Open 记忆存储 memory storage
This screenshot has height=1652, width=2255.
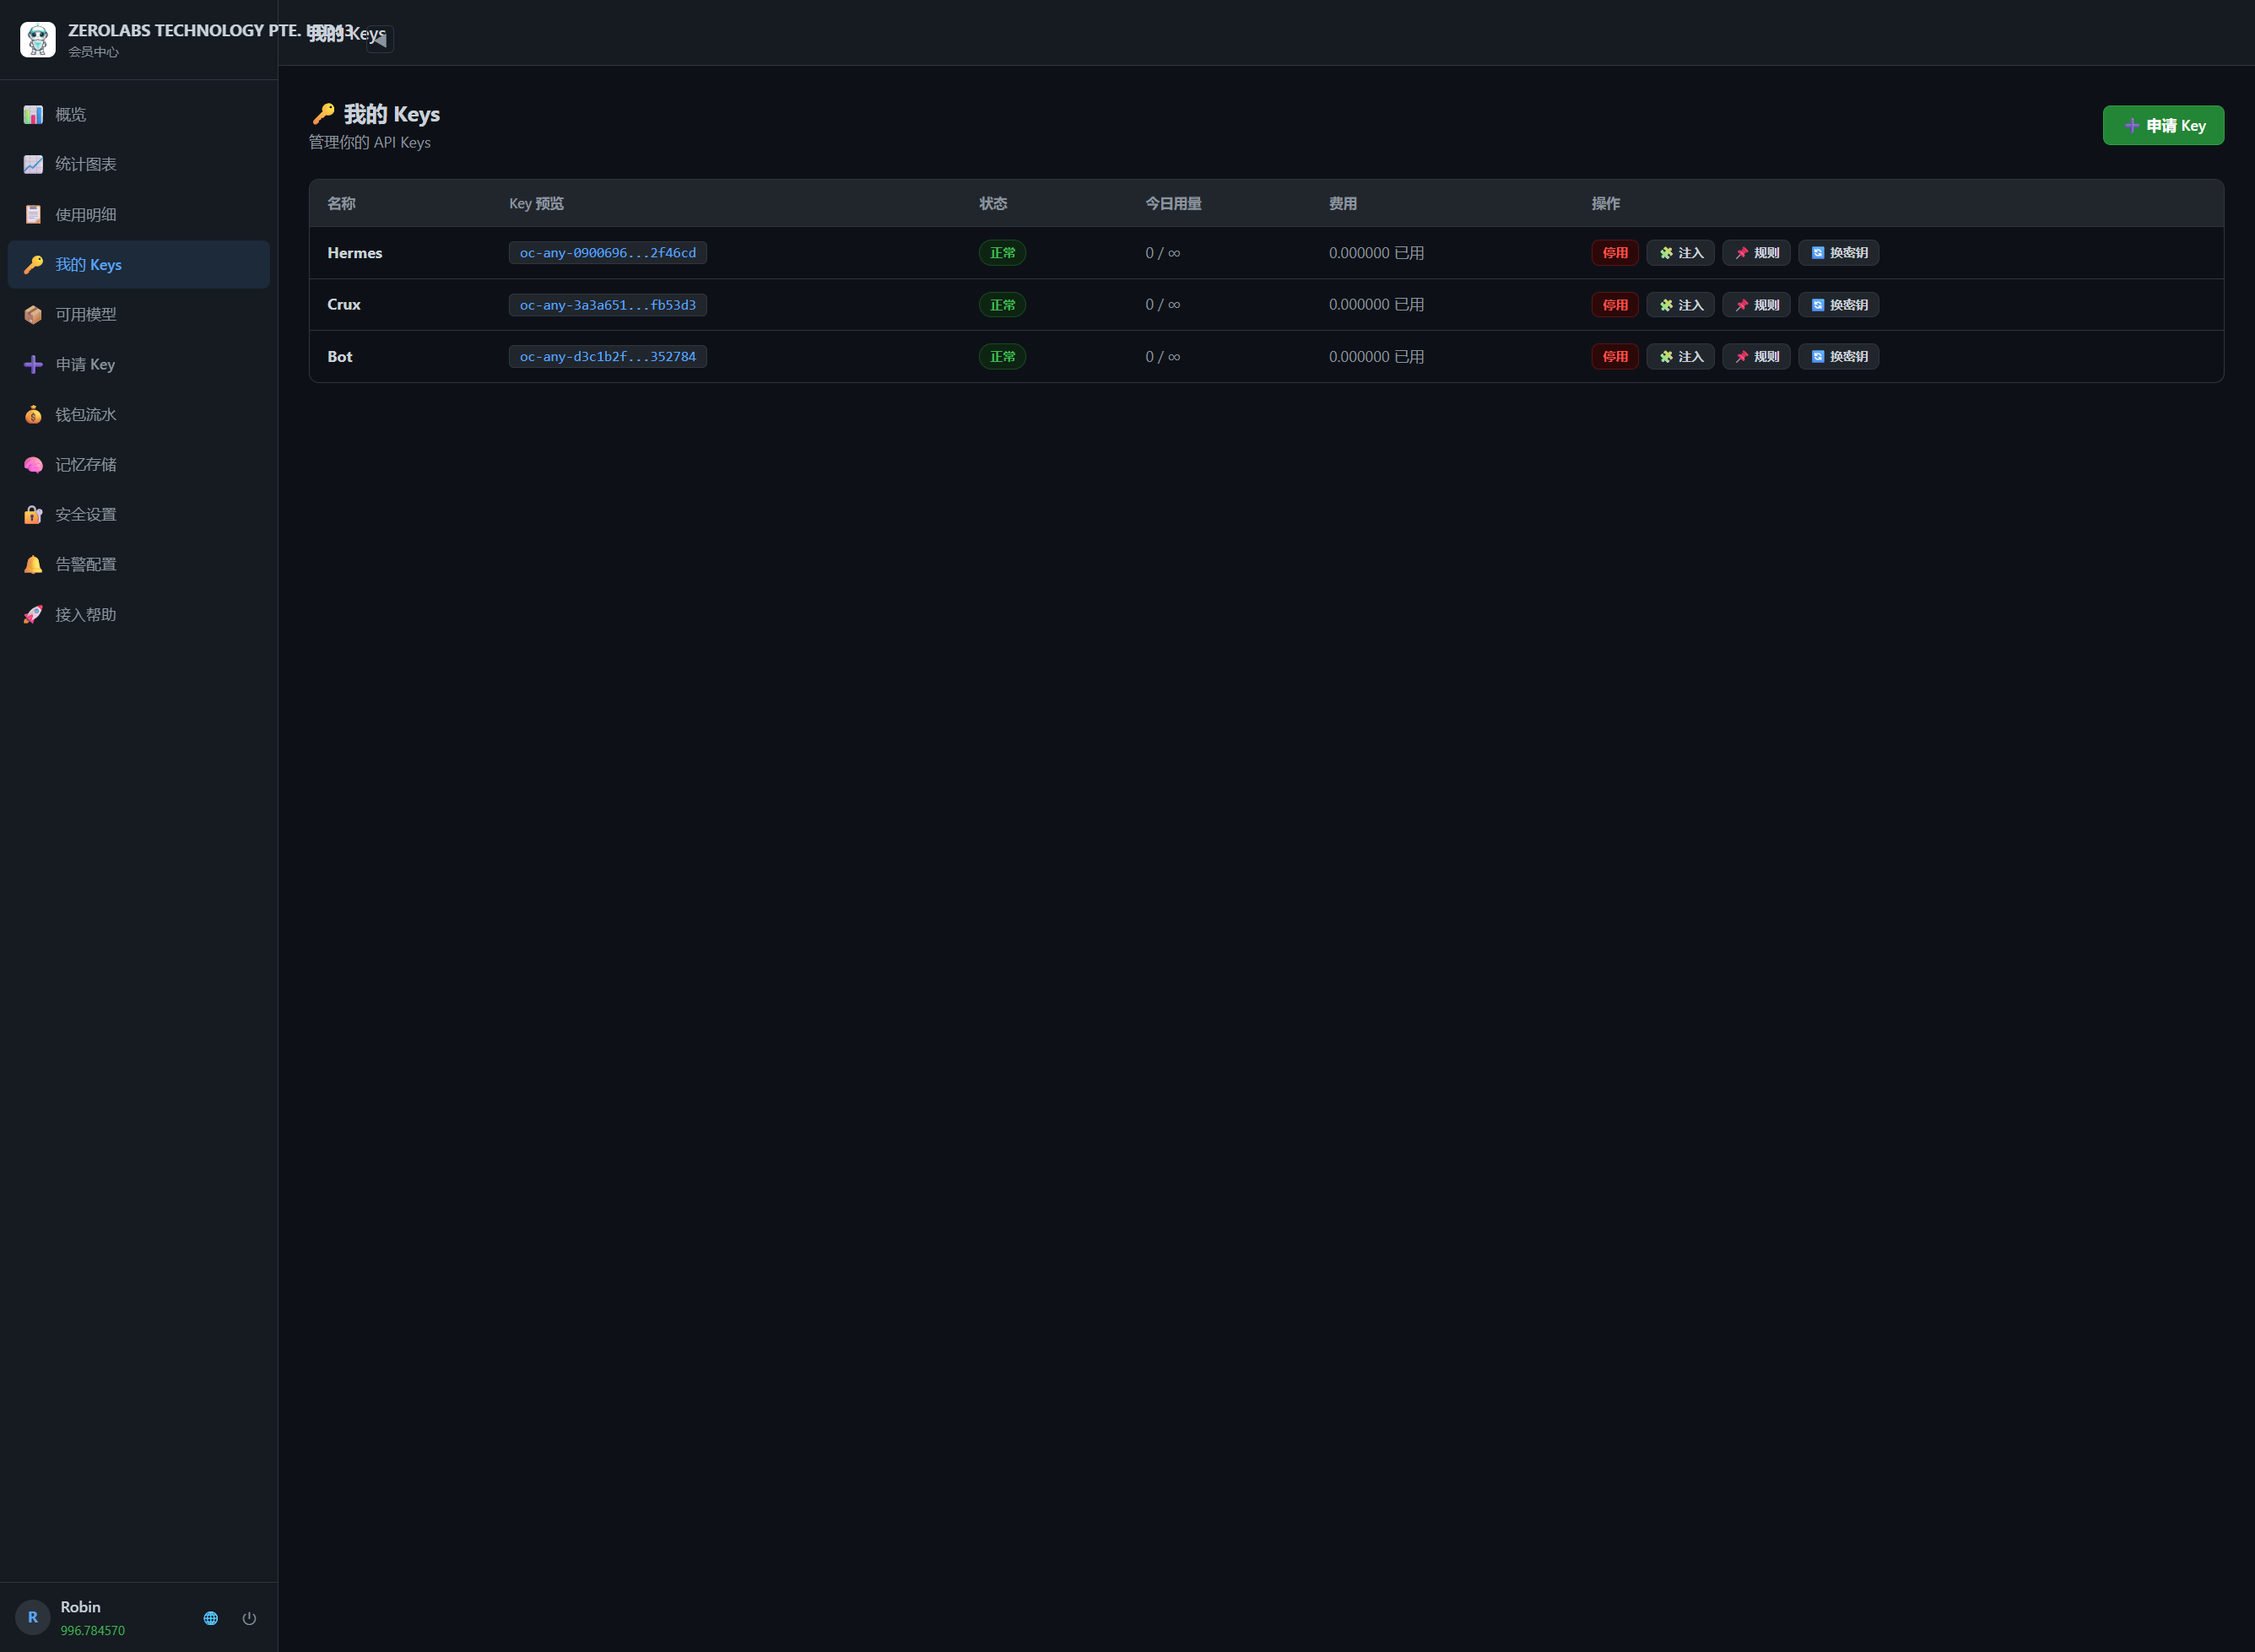click(139, 464)
